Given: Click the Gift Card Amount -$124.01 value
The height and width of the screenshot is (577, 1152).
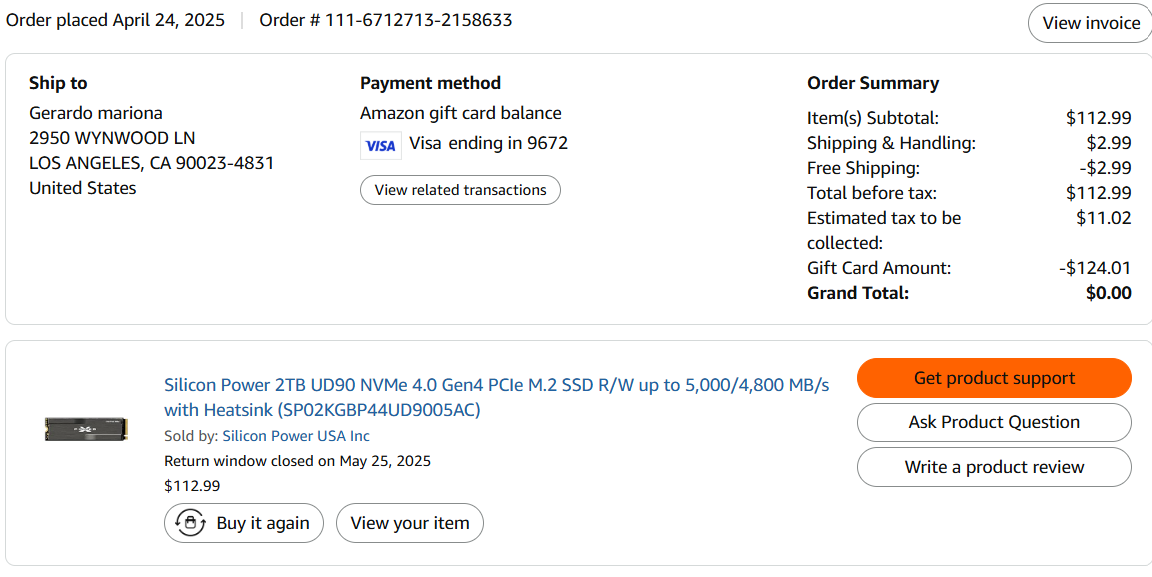Looking at the screenshot, I should point(1095,268).
